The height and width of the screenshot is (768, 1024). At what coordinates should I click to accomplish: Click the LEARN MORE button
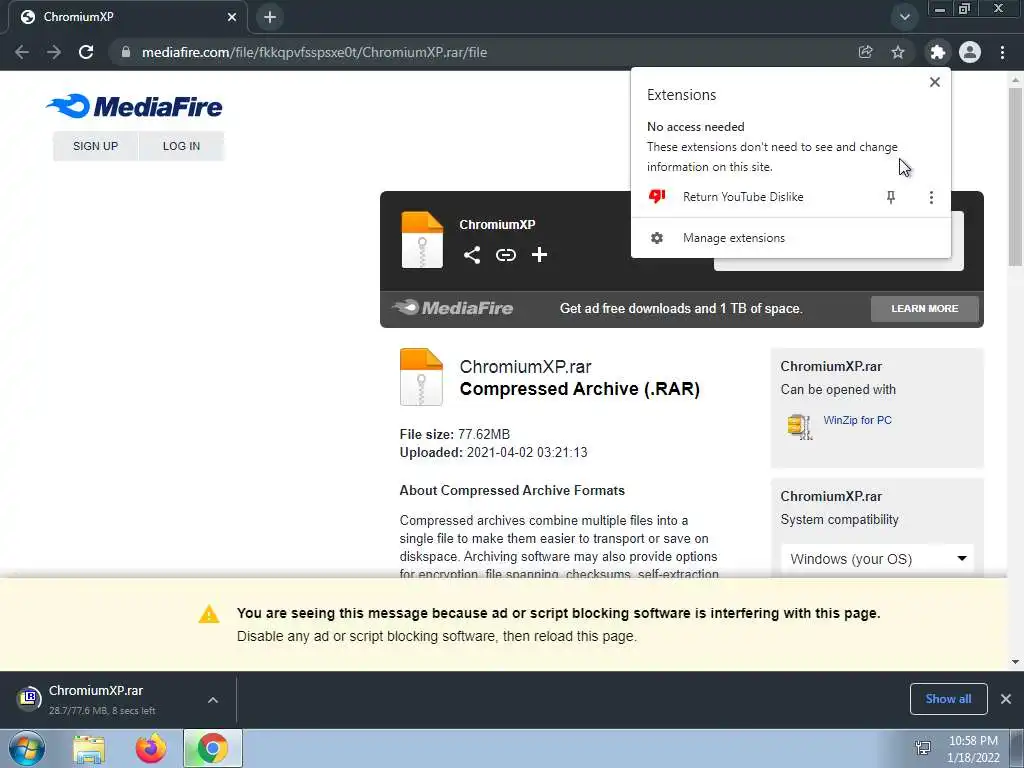(x=925, y=309)
